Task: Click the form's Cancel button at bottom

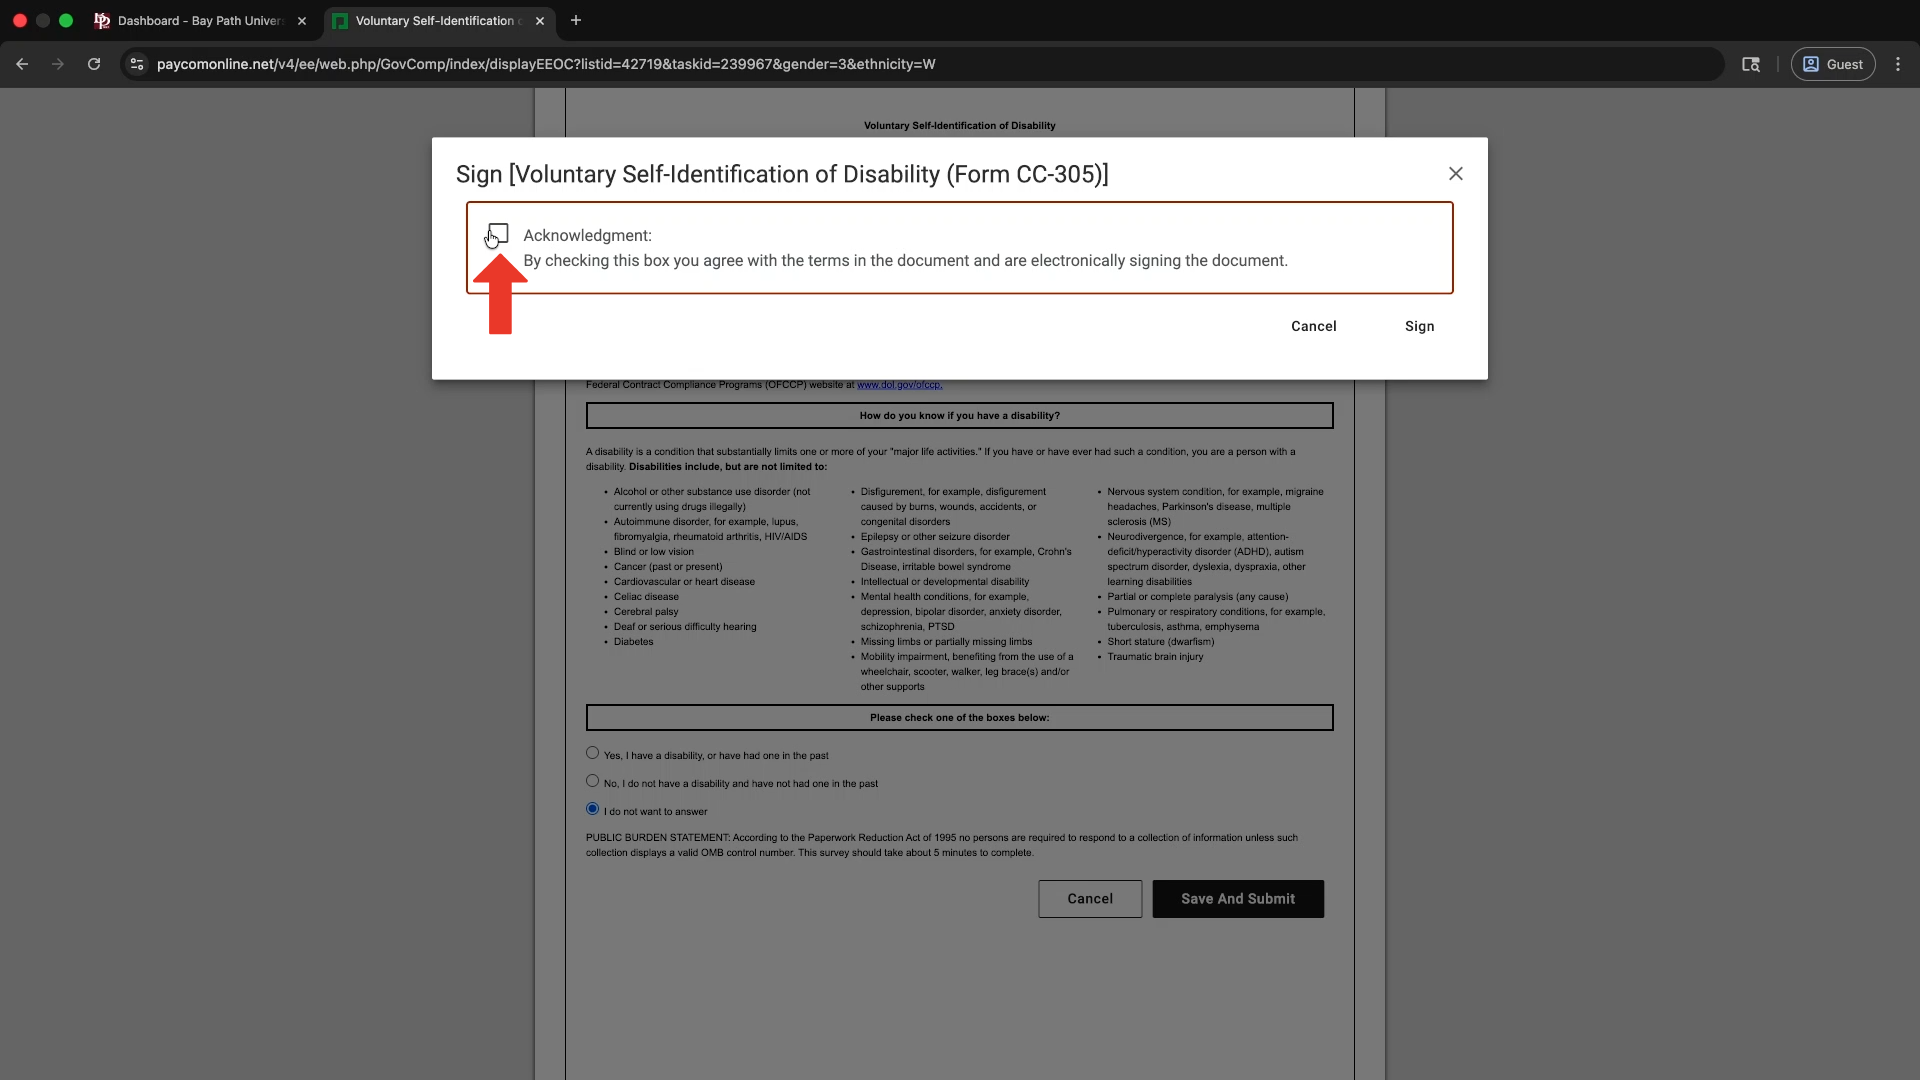Action: point(1089,899)
